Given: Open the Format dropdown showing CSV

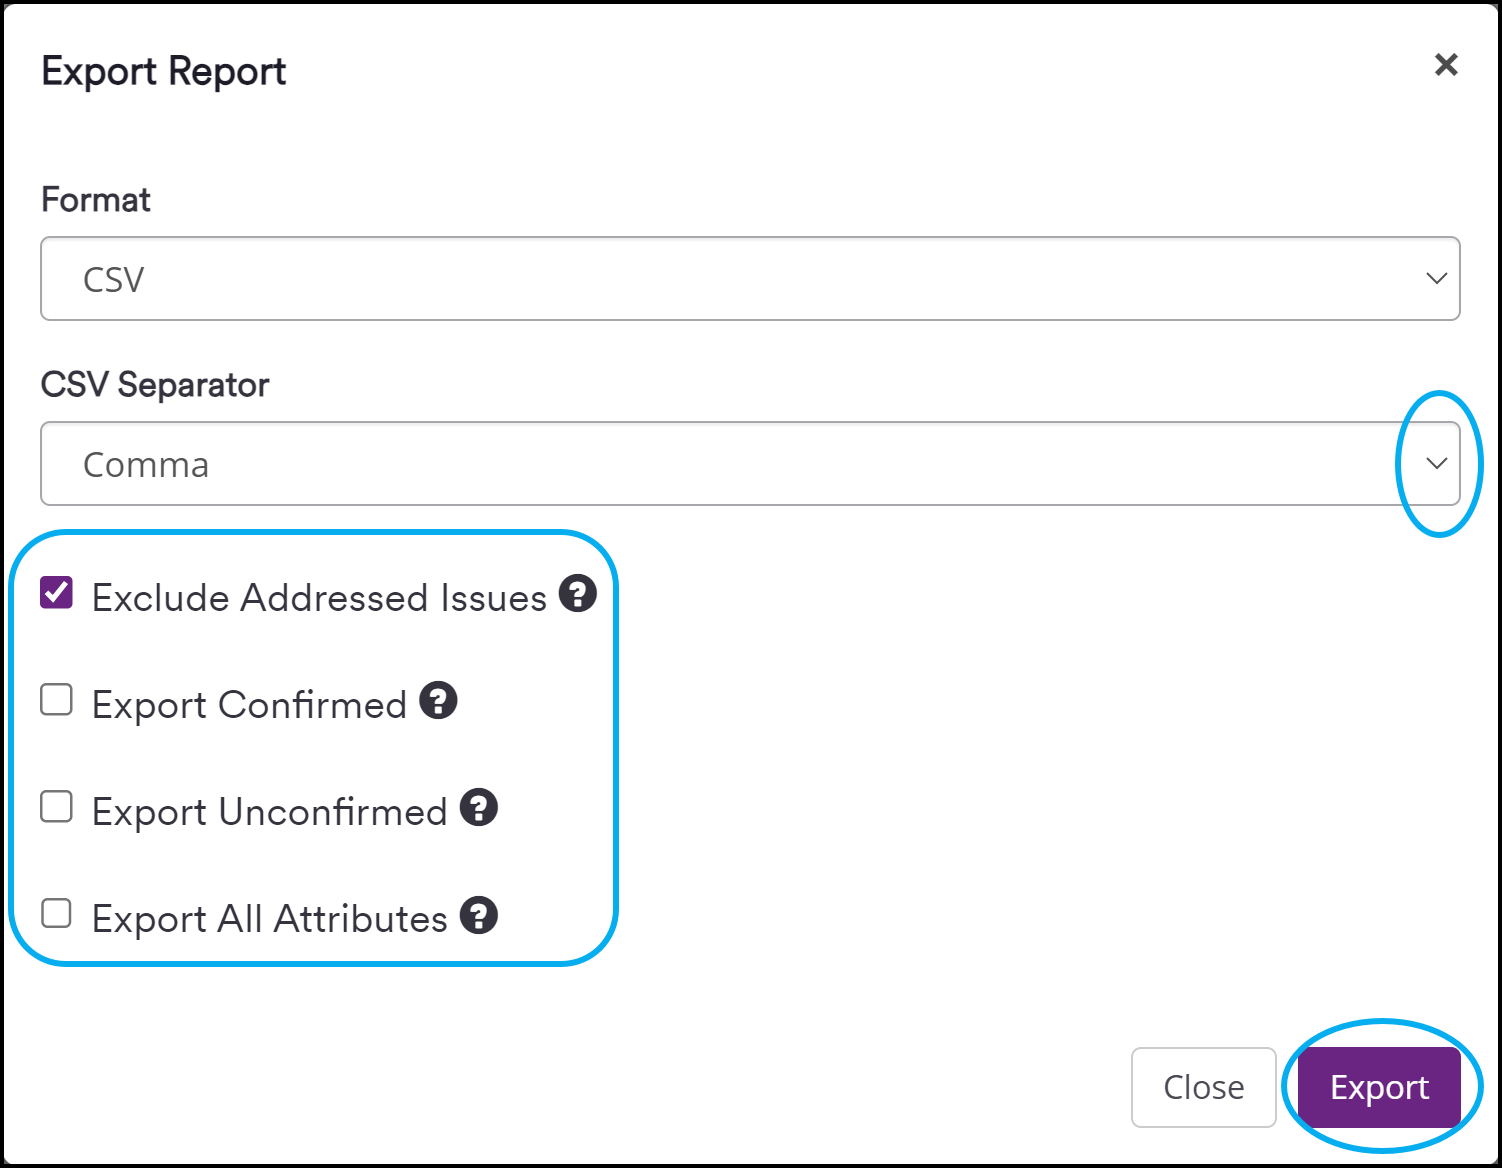Looking at the screenshot, I should click(x=750, y=279).
